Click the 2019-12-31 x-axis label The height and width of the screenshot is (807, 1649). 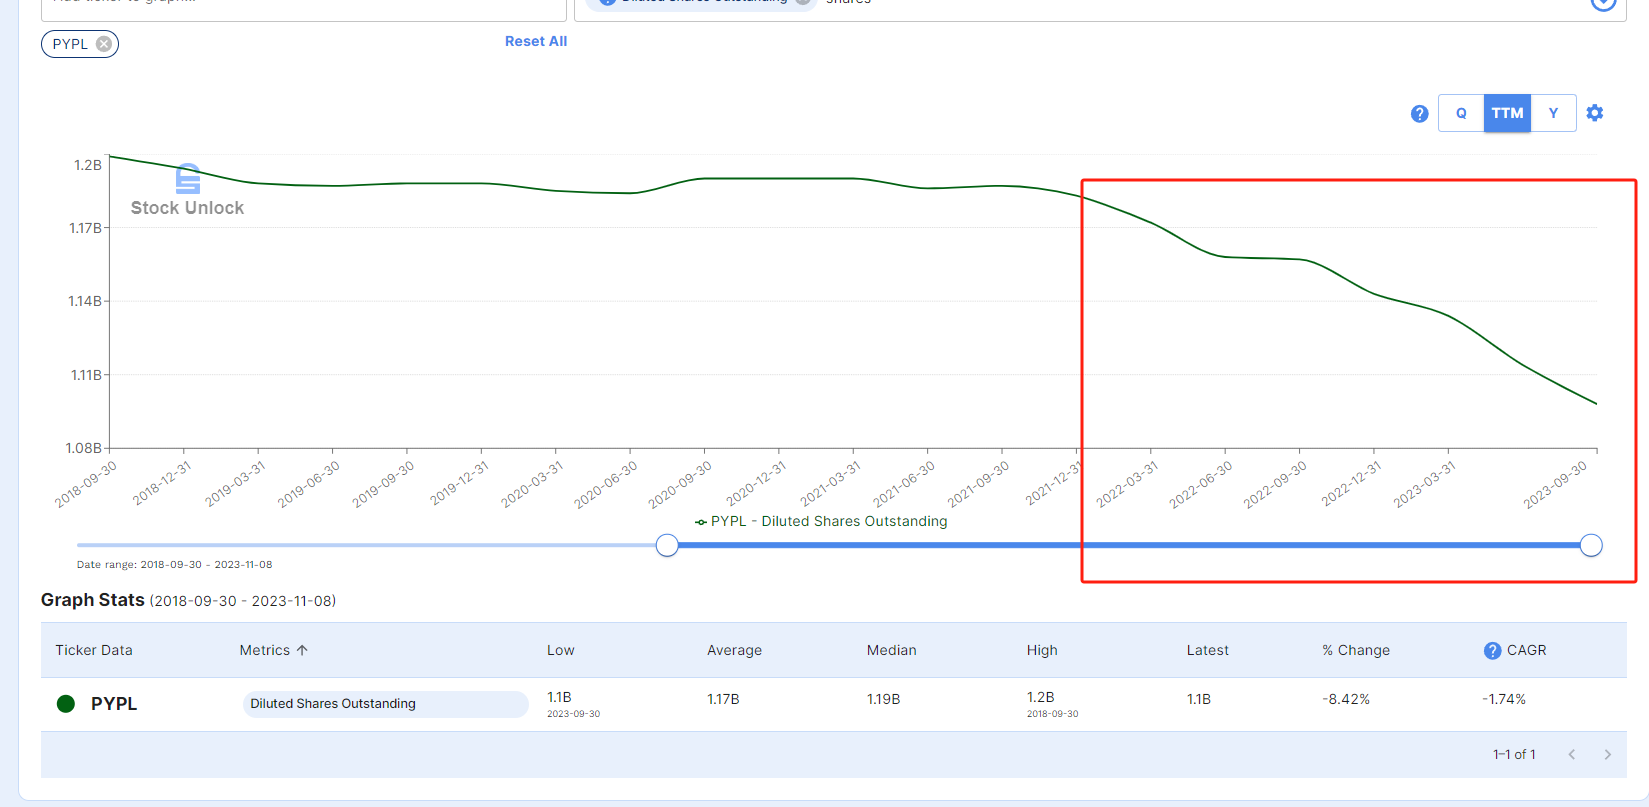(459, 484)
